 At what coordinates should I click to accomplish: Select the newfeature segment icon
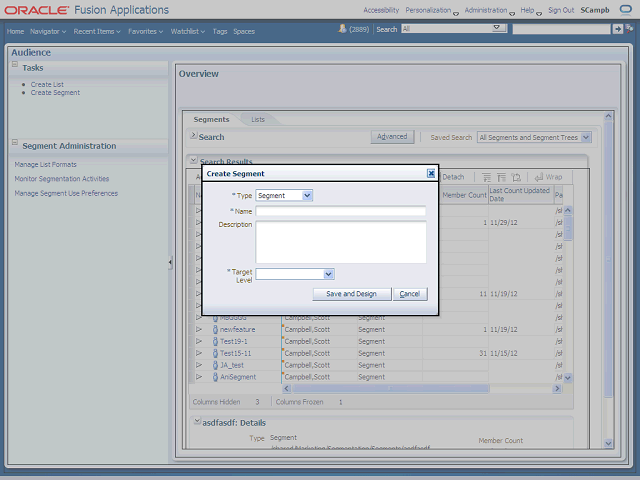coord(215,329)
